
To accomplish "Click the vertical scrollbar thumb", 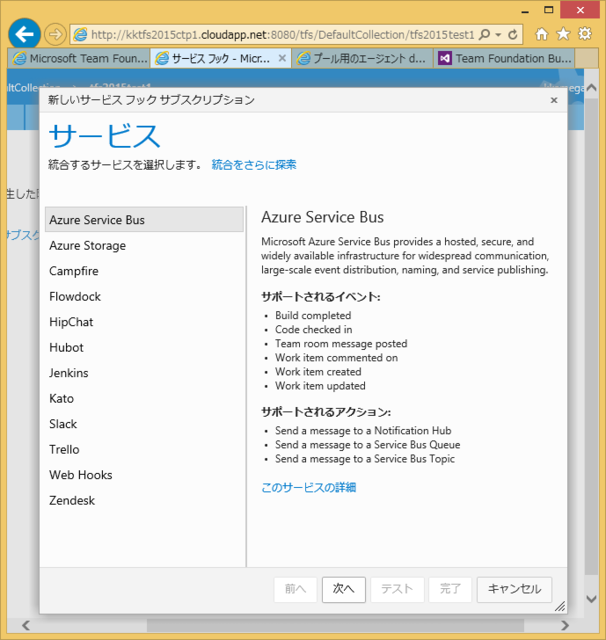I will (591, 337).
